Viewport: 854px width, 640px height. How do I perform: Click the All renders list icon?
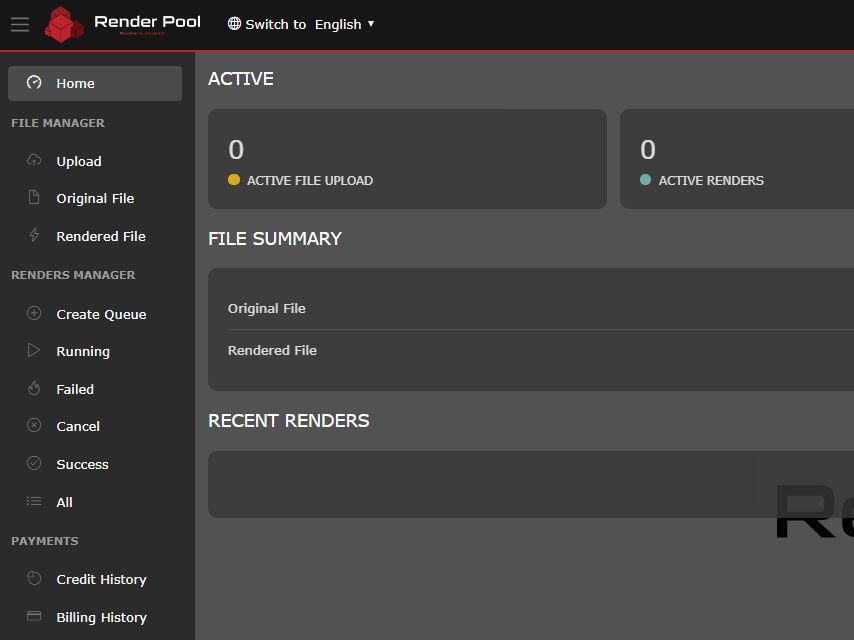33,502
